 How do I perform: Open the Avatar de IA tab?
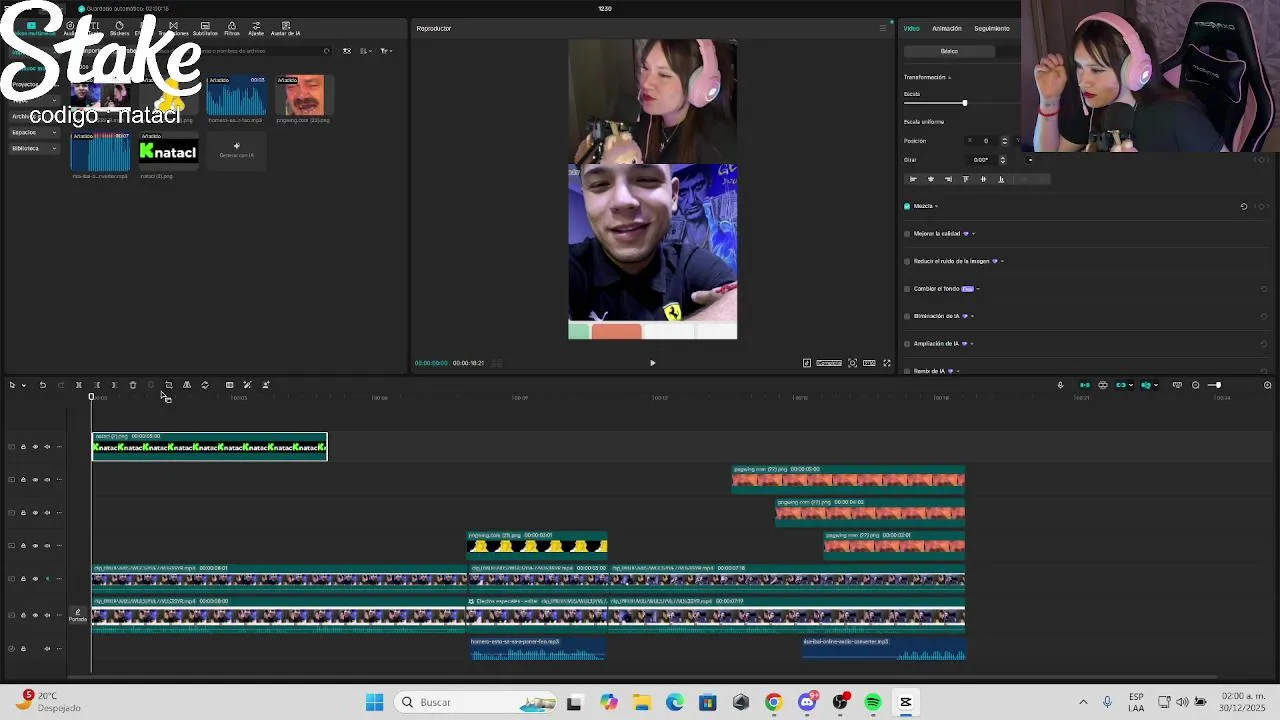point(286,28)
